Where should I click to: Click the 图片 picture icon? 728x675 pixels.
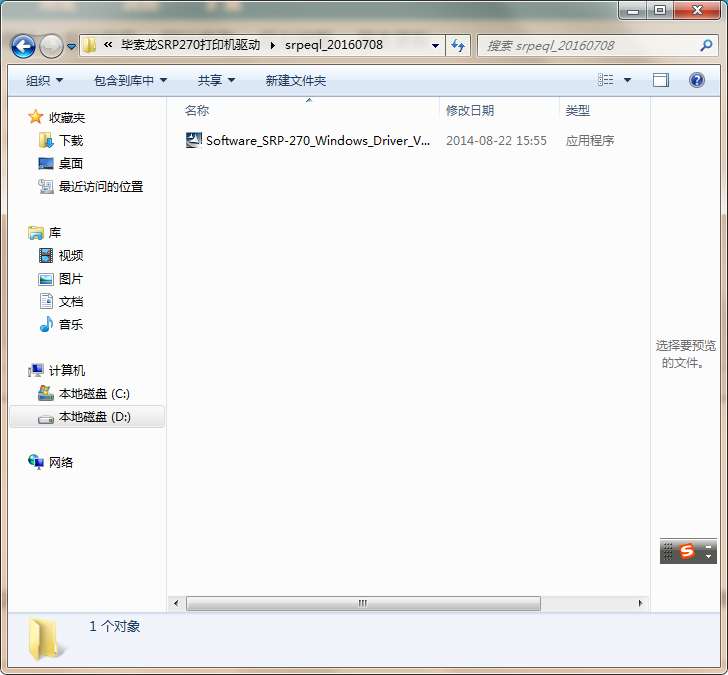[46, 279]
